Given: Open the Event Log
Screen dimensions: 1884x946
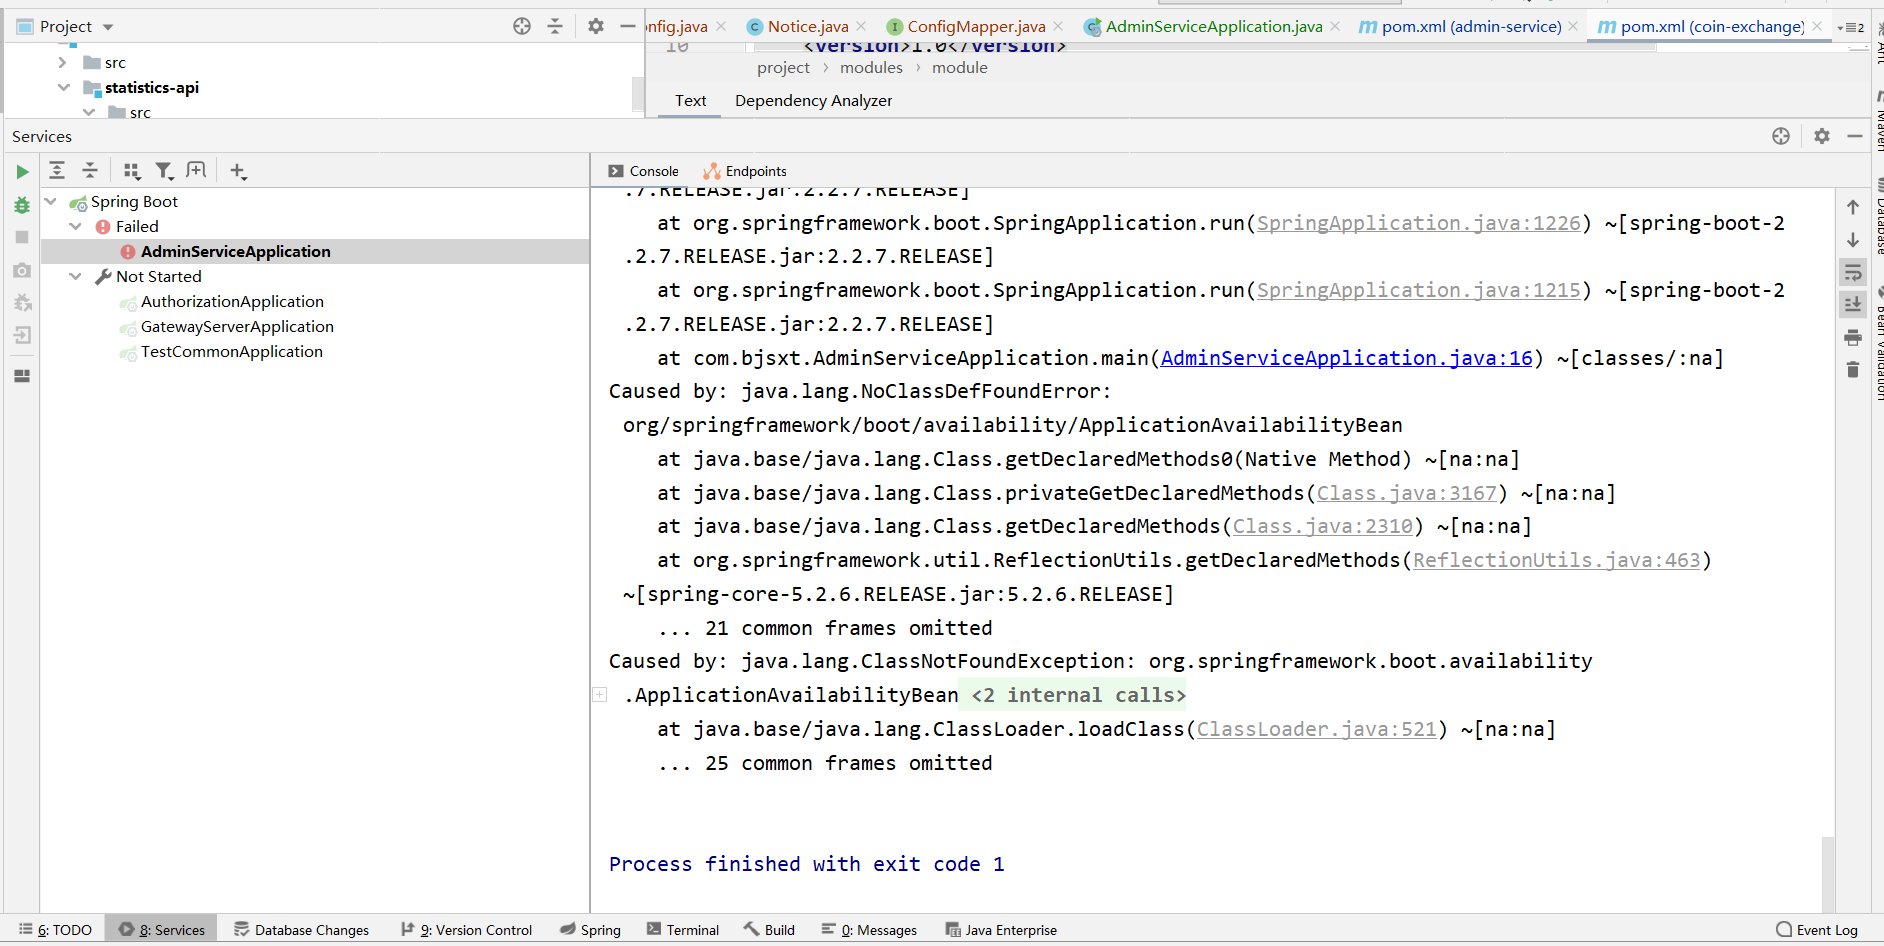Looking at the screenshot, I should coord(1817,930).
